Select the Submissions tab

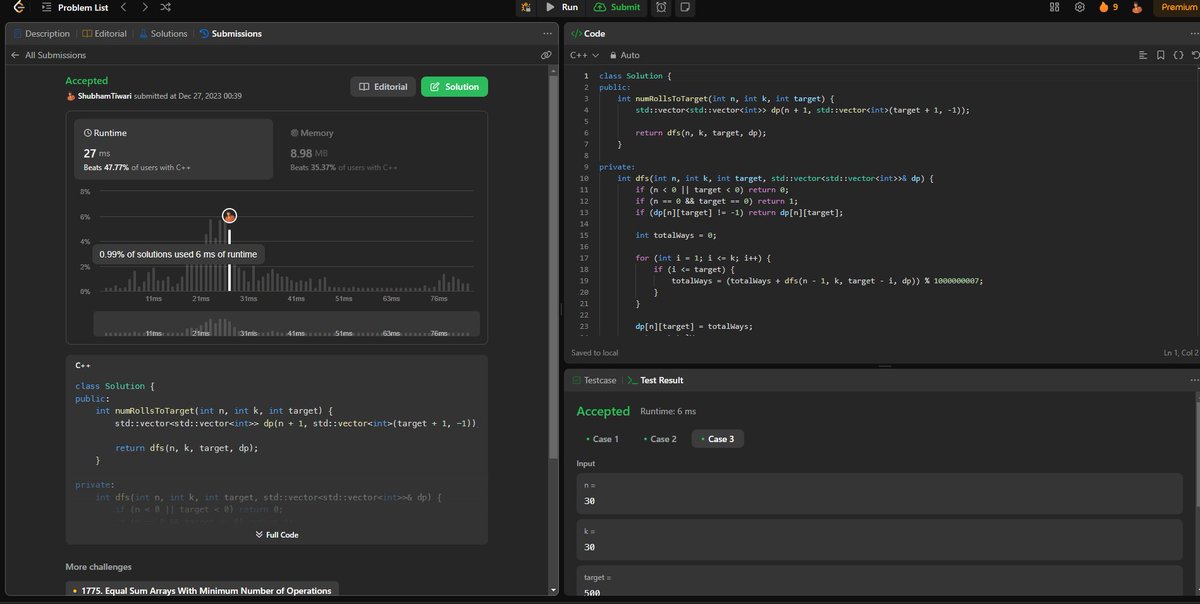(x=231, y=33)
